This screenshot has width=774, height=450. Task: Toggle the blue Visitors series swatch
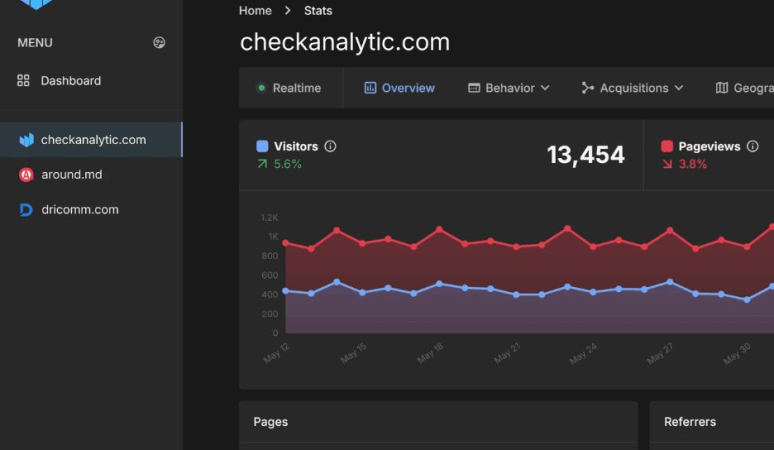[x=262, y=146]
